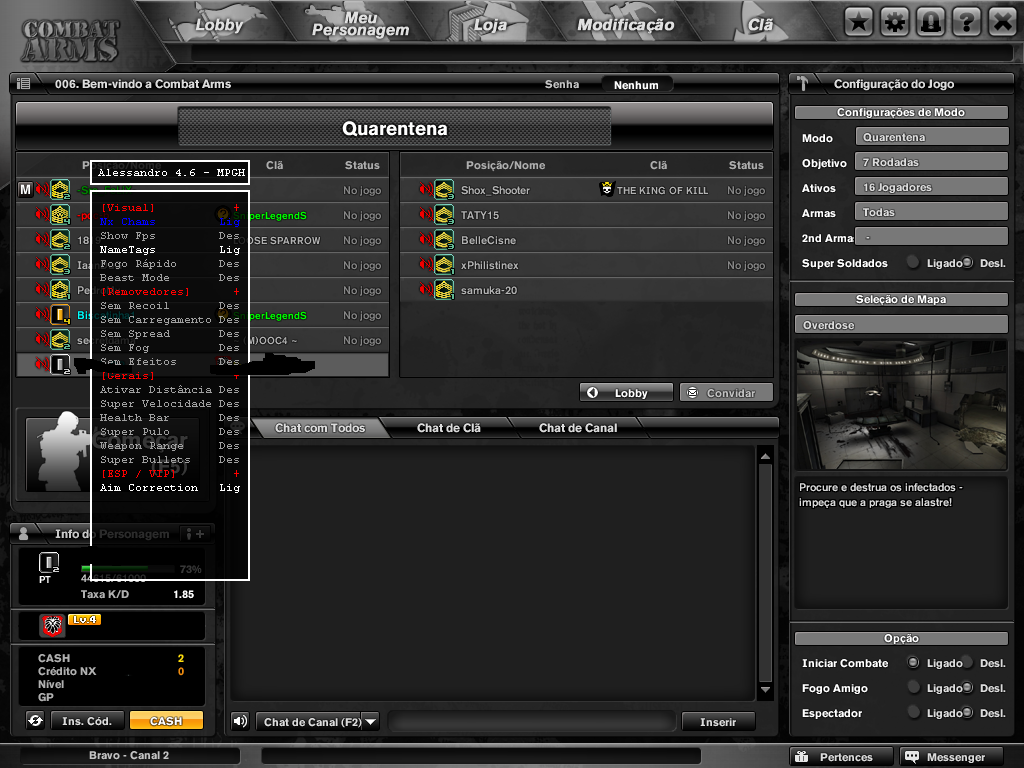Mute BelleCisne via speaker icon

coord(426,240)
